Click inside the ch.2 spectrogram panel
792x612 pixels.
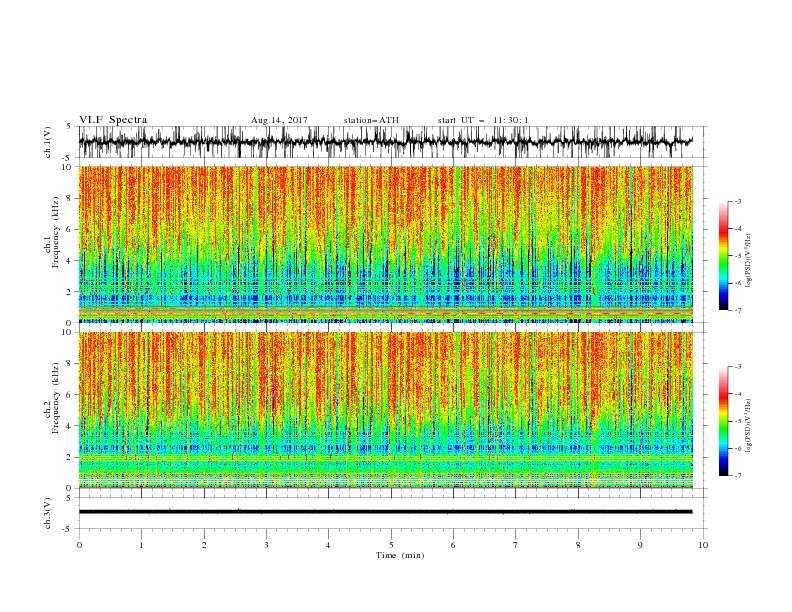click(385, 410)
